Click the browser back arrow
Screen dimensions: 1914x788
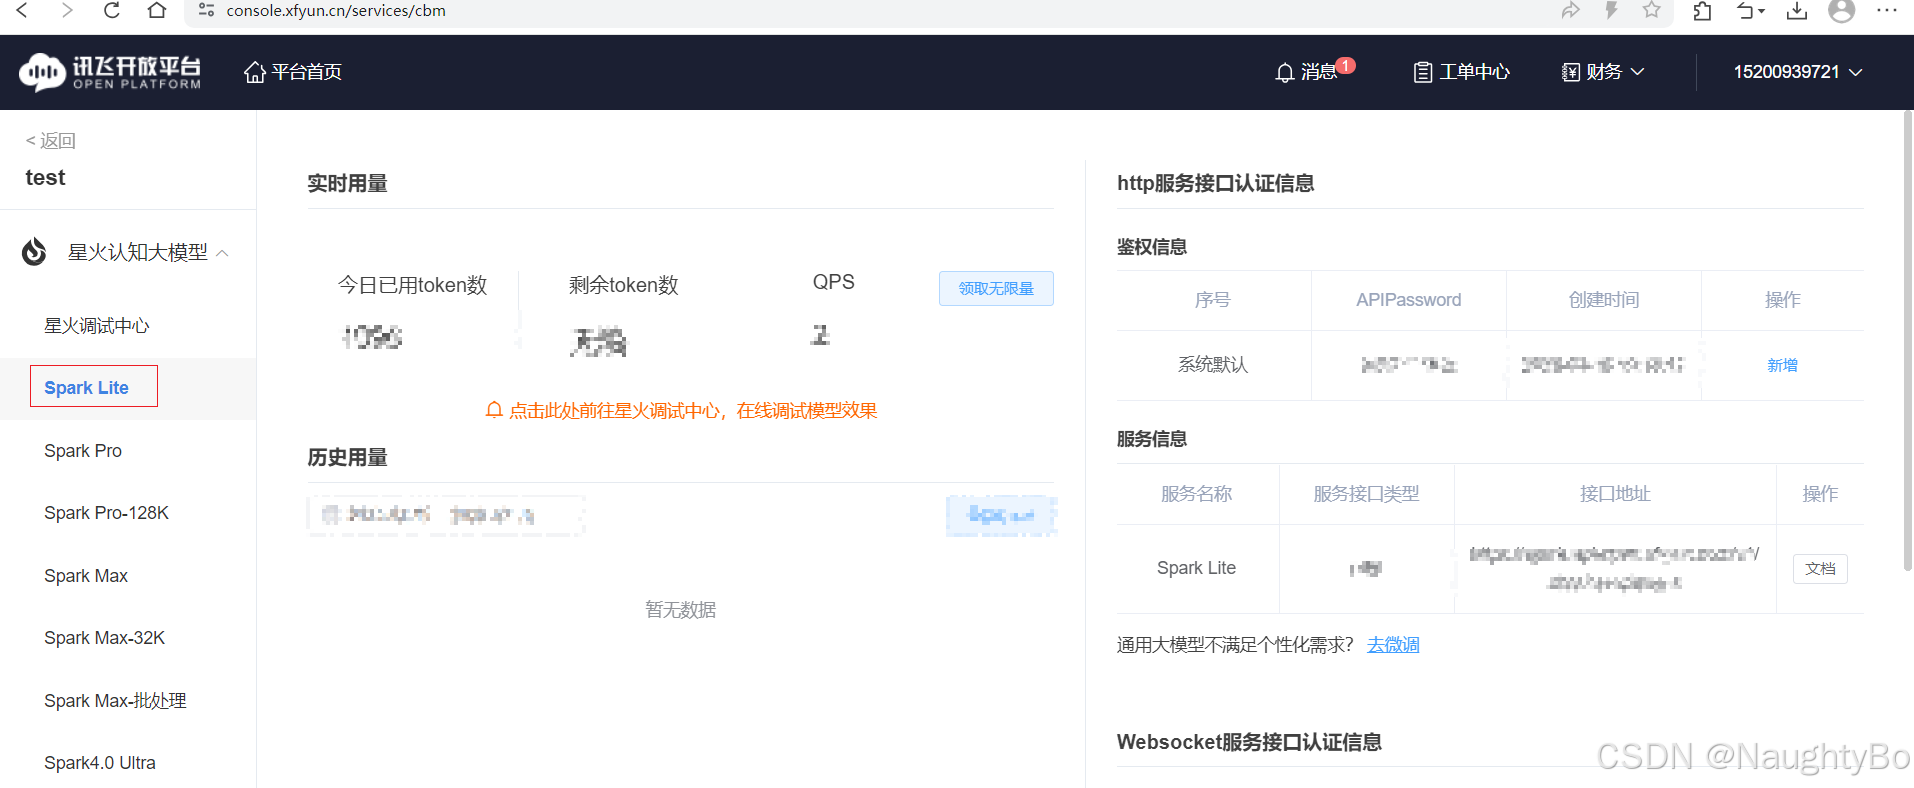(22, 10)
